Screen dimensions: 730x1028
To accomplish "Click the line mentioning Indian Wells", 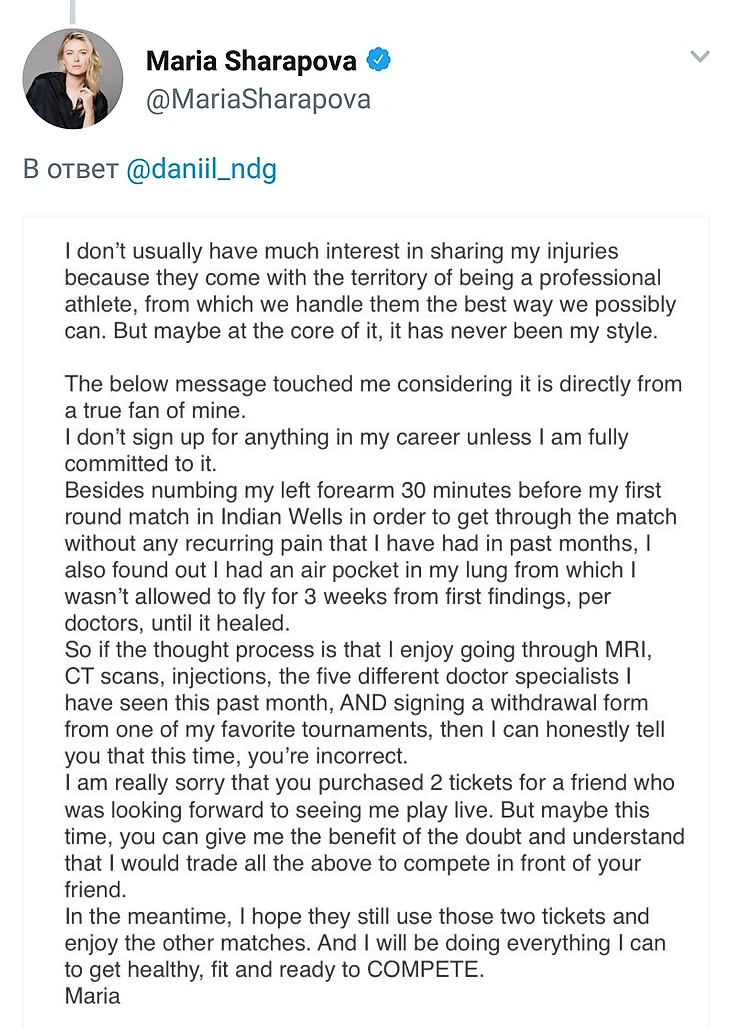I will [370, 518].
